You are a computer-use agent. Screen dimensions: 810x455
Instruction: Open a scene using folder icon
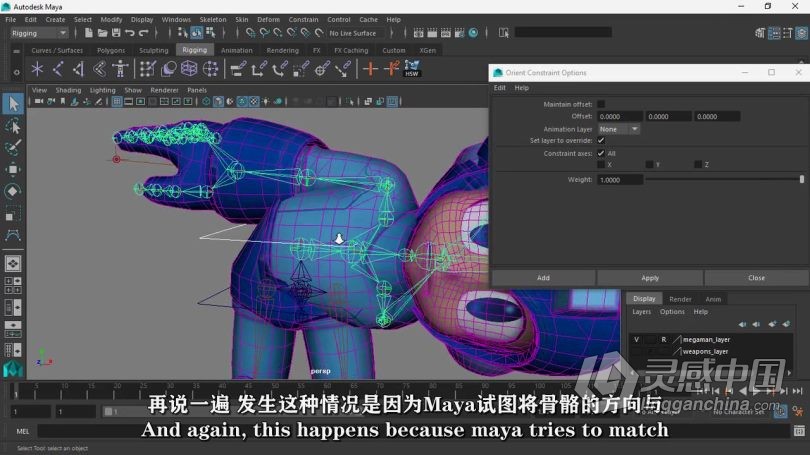[x=102, y=33]
